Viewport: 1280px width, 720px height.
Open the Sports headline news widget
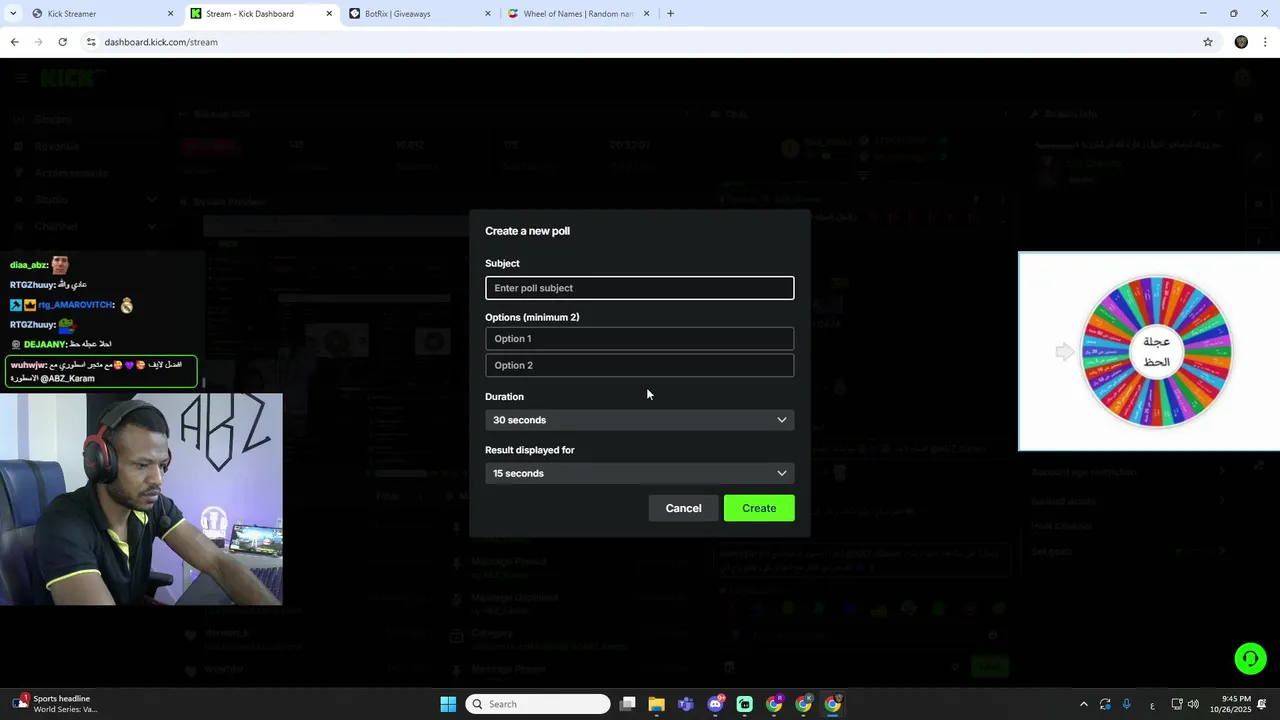tap(55, 704)
